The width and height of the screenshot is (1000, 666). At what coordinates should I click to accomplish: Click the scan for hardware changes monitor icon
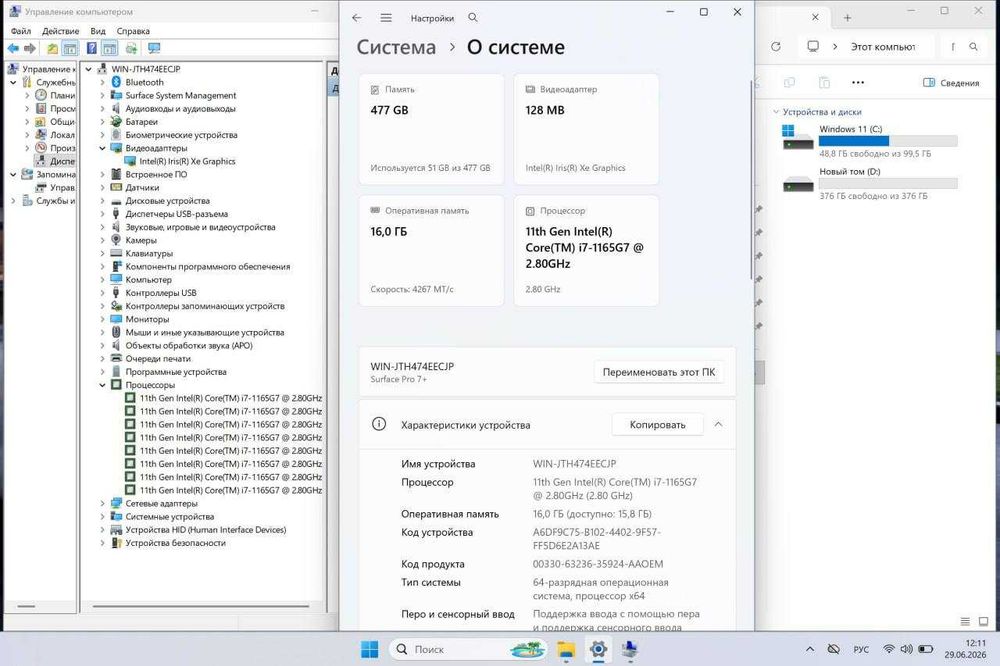pos(154,48)
